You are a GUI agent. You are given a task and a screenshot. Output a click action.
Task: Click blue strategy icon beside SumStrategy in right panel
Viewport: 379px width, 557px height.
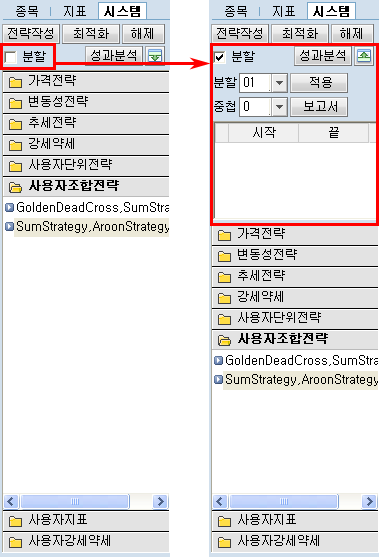click(x=218, y=379)
